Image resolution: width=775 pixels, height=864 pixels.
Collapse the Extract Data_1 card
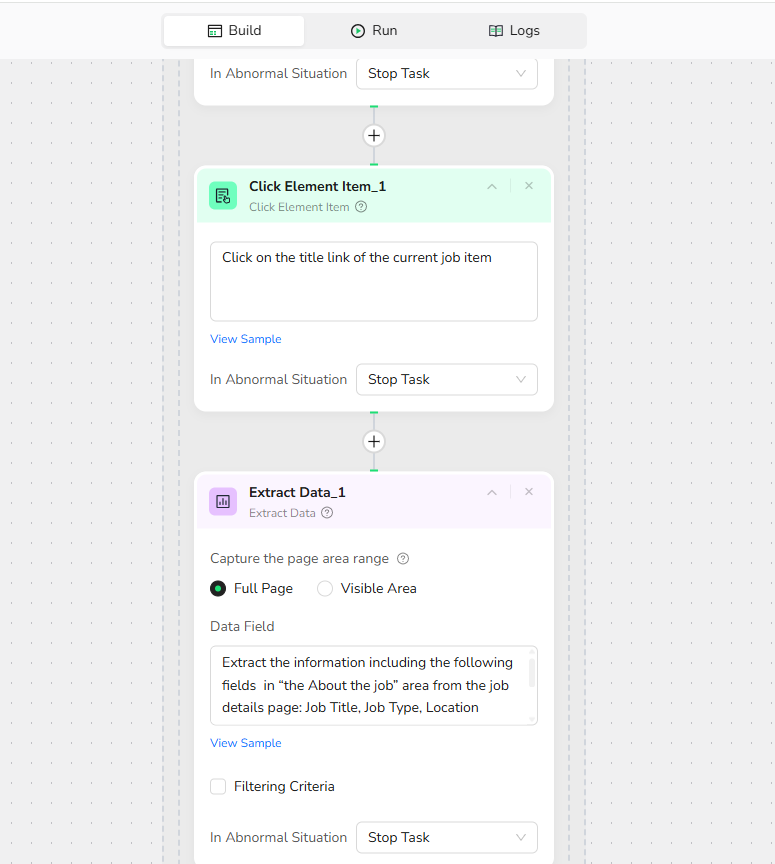click(x=491, y=492)
